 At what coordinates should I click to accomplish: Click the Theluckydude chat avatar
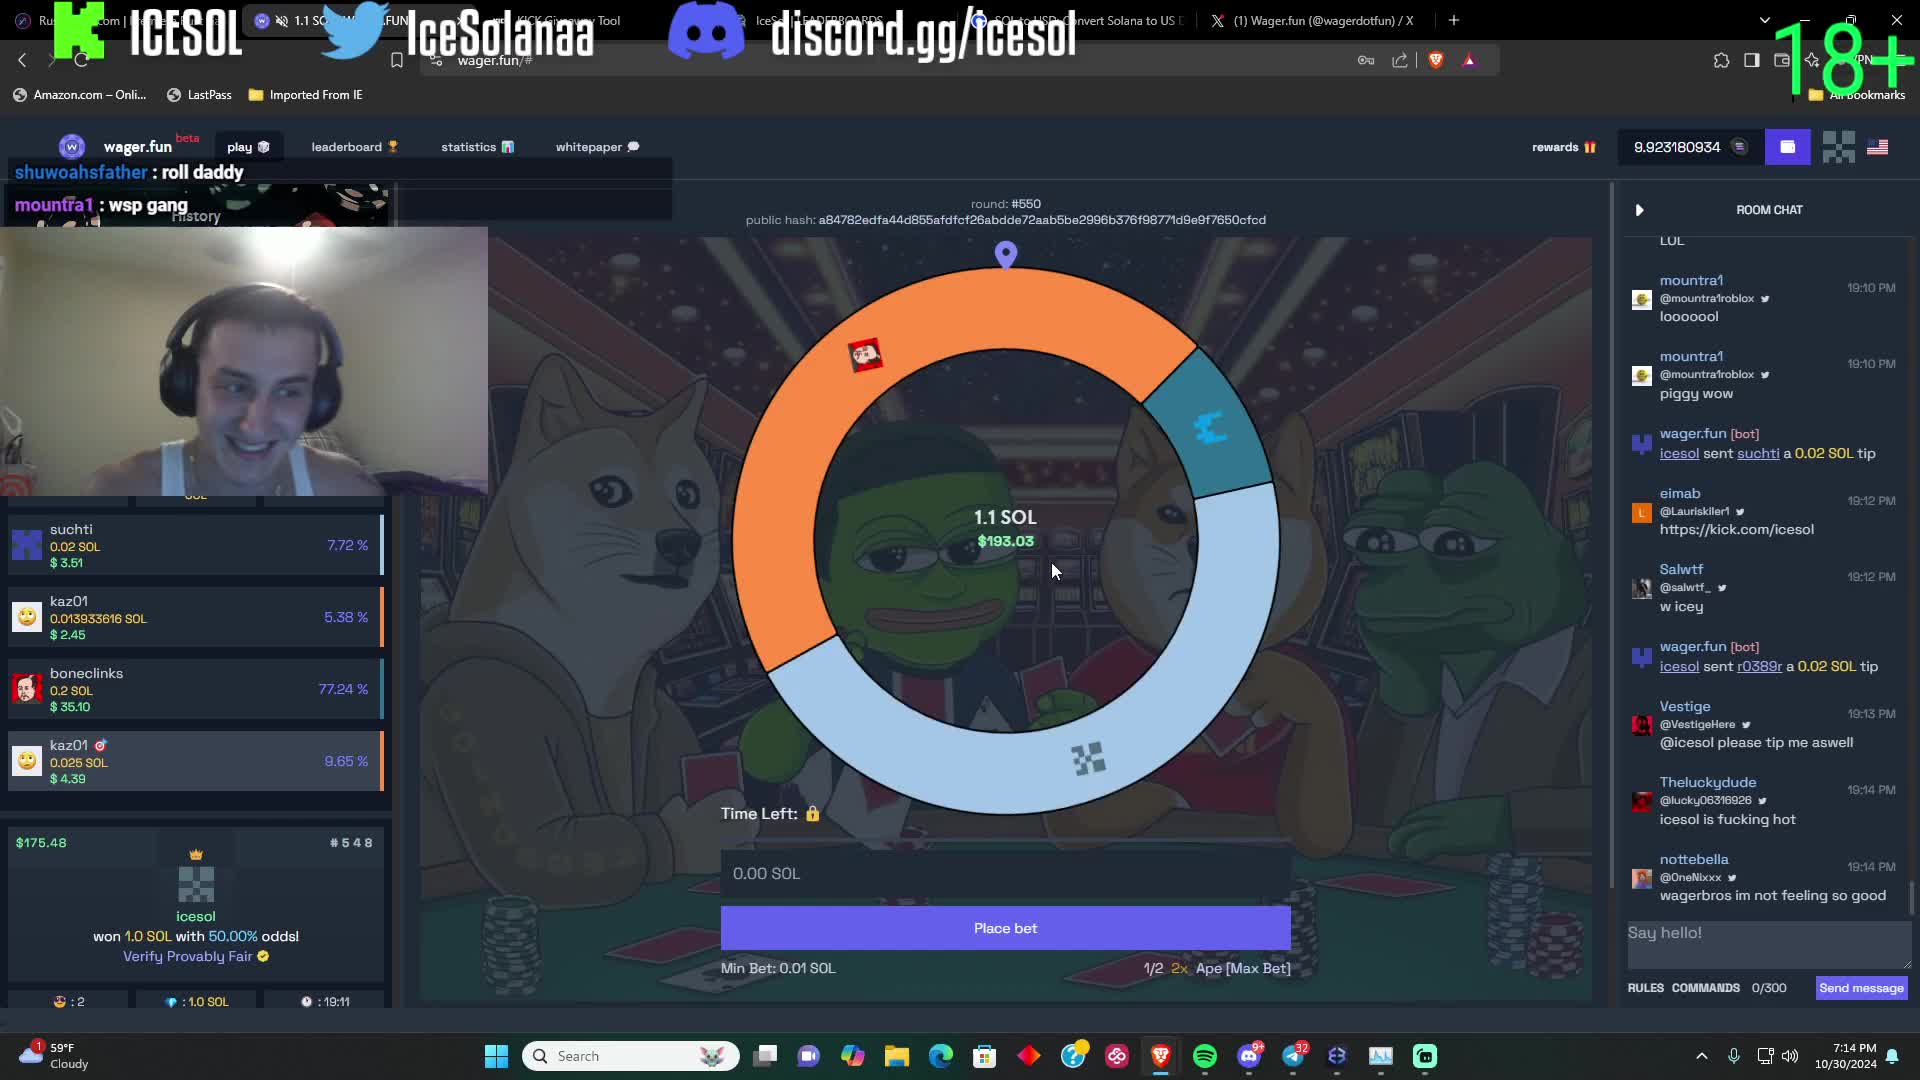pyautogui.click(x=1641, y=801)
